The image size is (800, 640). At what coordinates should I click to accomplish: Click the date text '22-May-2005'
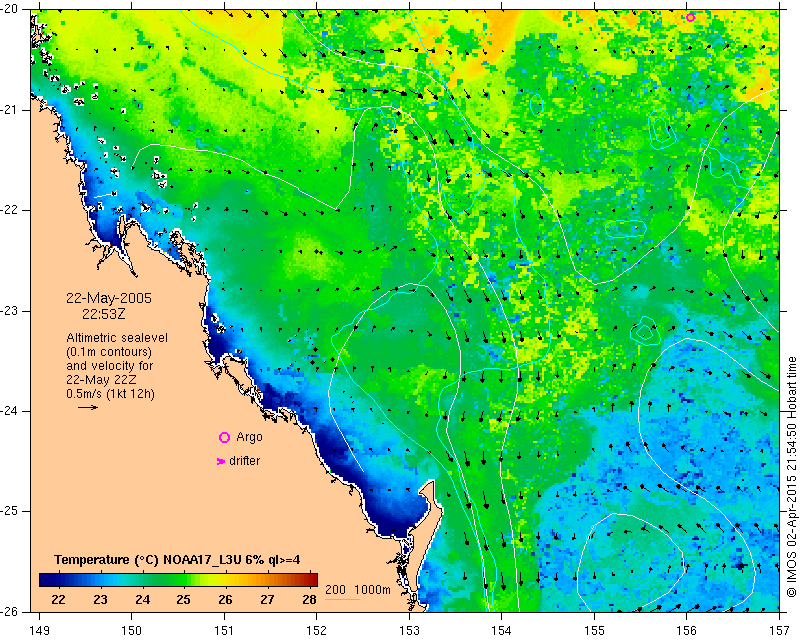tap(109, 298)
